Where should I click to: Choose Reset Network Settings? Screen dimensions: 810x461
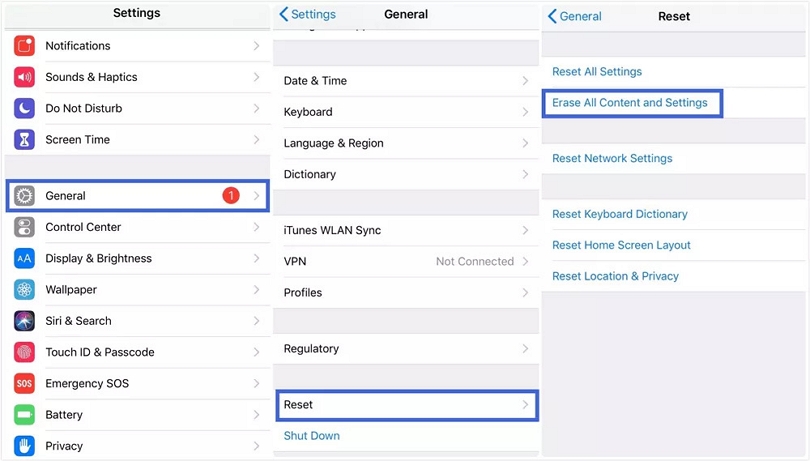click(612, 159)
